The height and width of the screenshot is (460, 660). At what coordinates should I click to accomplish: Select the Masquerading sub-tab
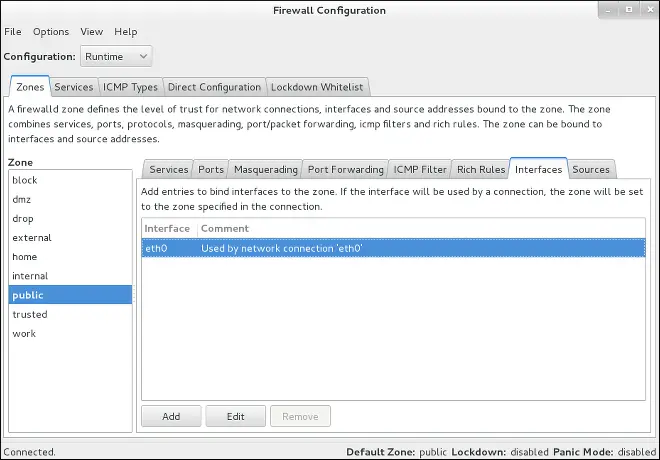pyautogui.click(x=266, y=170)
